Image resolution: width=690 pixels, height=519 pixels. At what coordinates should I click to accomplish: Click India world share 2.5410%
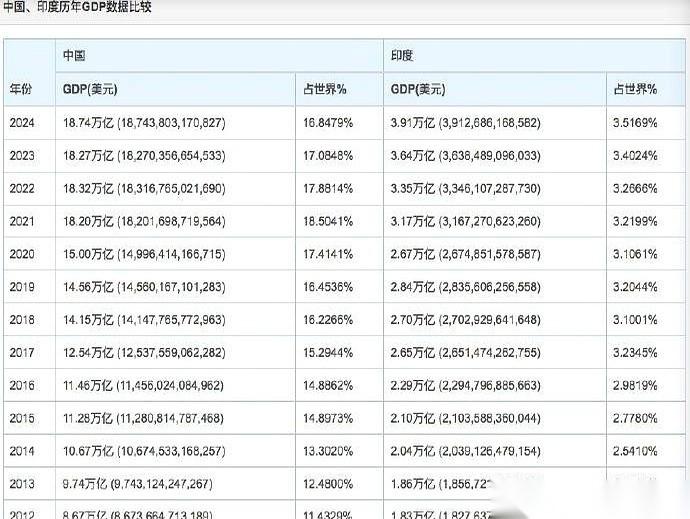(x=635, y=451)
